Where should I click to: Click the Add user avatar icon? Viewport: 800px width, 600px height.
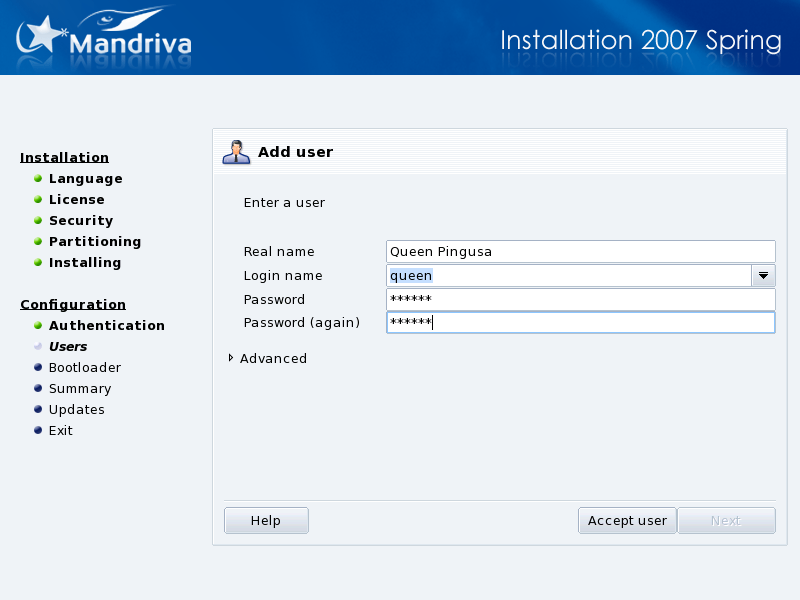236,152
